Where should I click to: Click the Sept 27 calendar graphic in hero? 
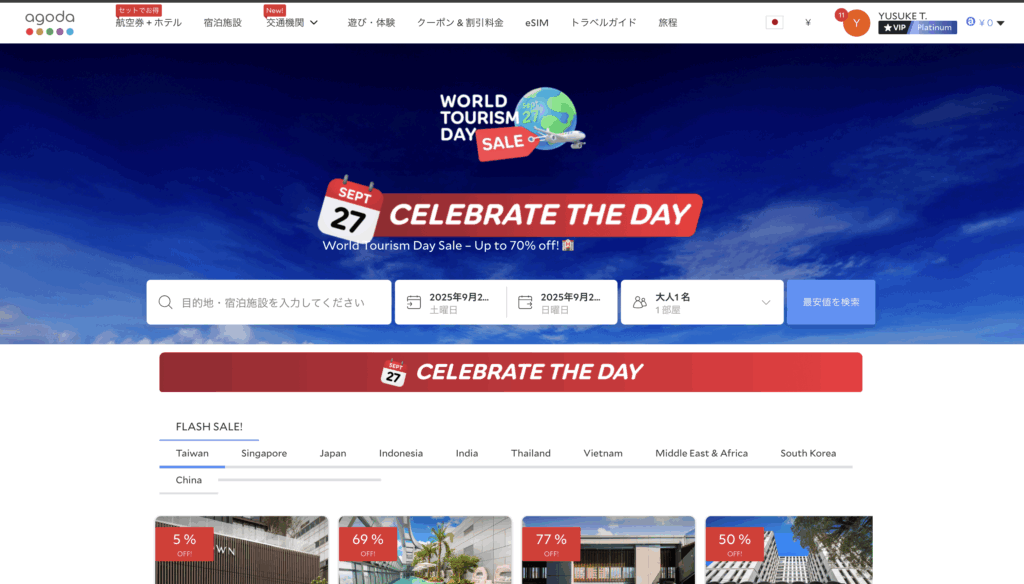point(349,209)
